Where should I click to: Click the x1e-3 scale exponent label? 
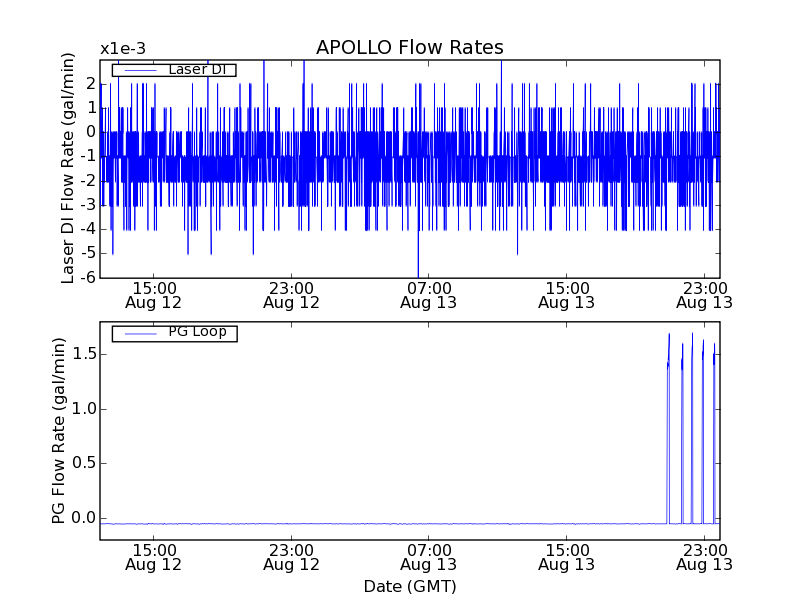click(x=122, y=49)
